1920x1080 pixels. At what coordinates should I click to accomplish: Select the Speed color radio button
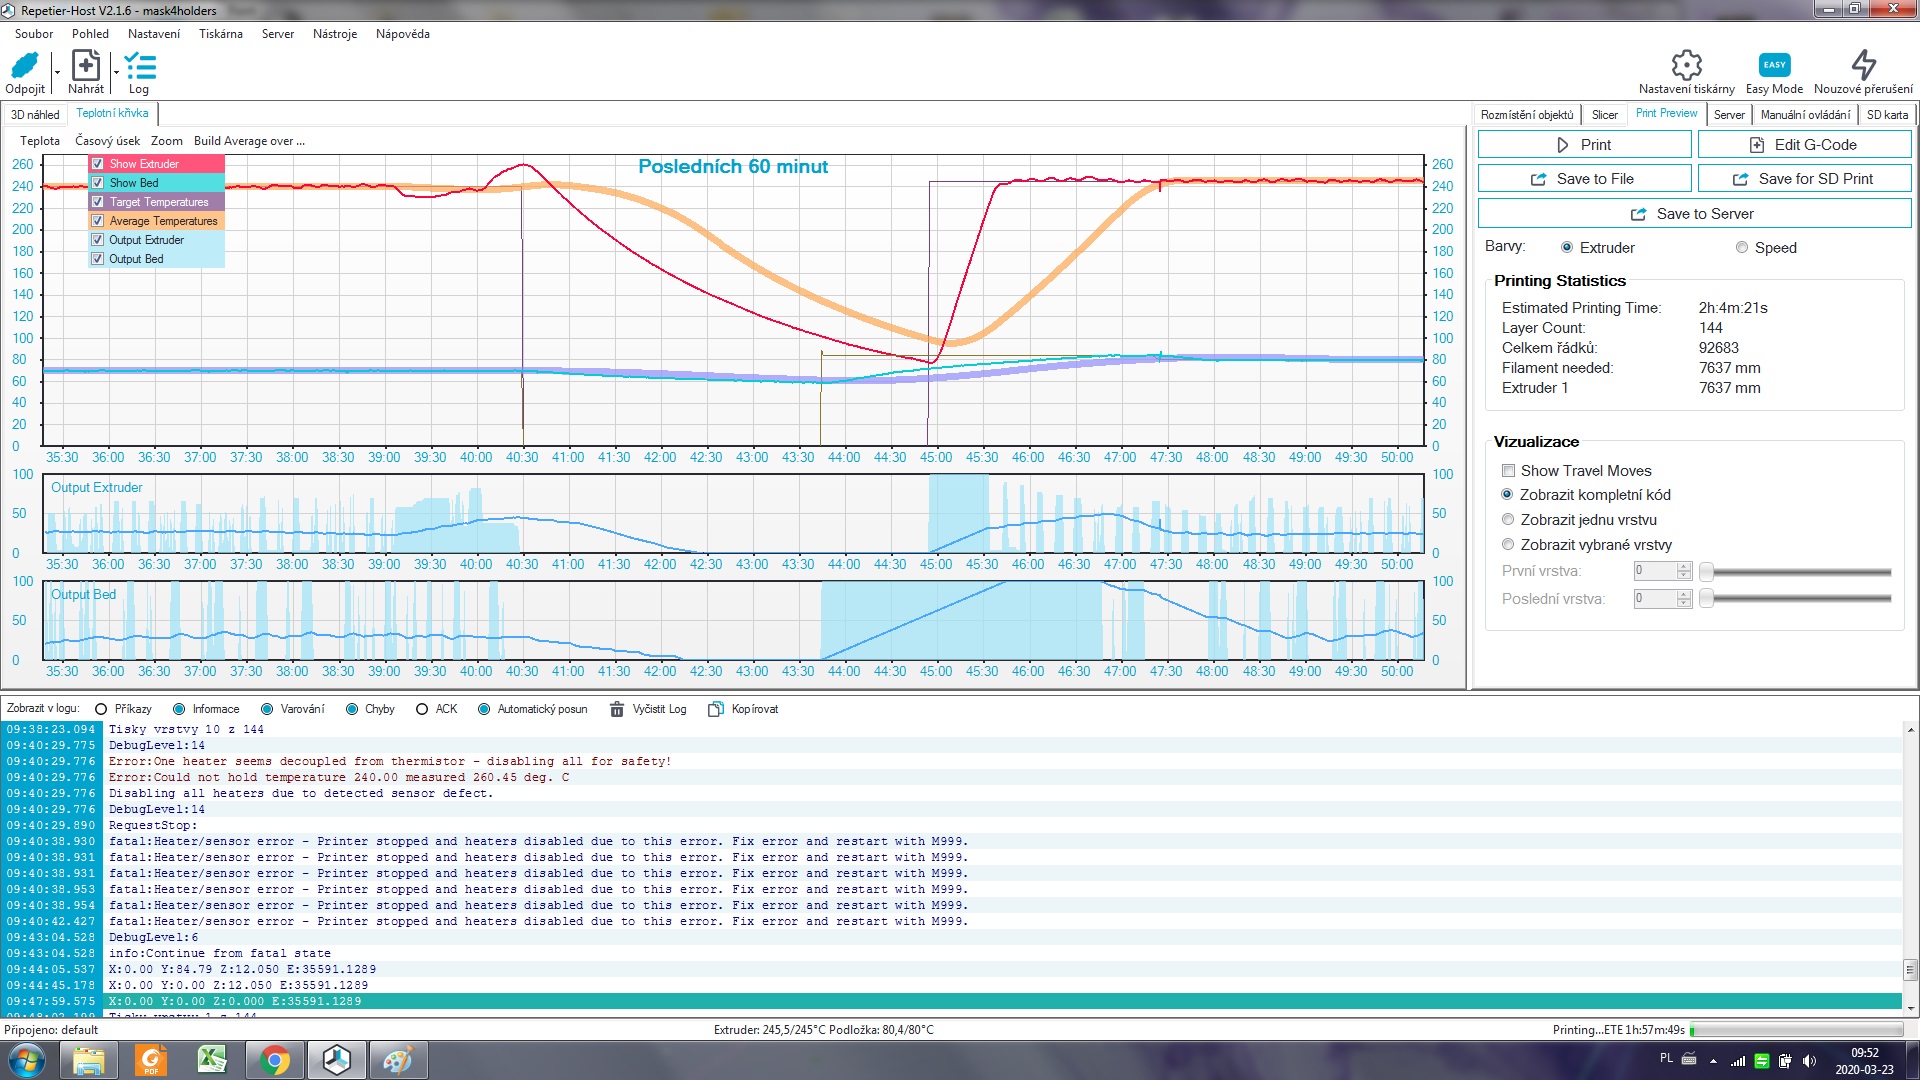[1742, 248]
